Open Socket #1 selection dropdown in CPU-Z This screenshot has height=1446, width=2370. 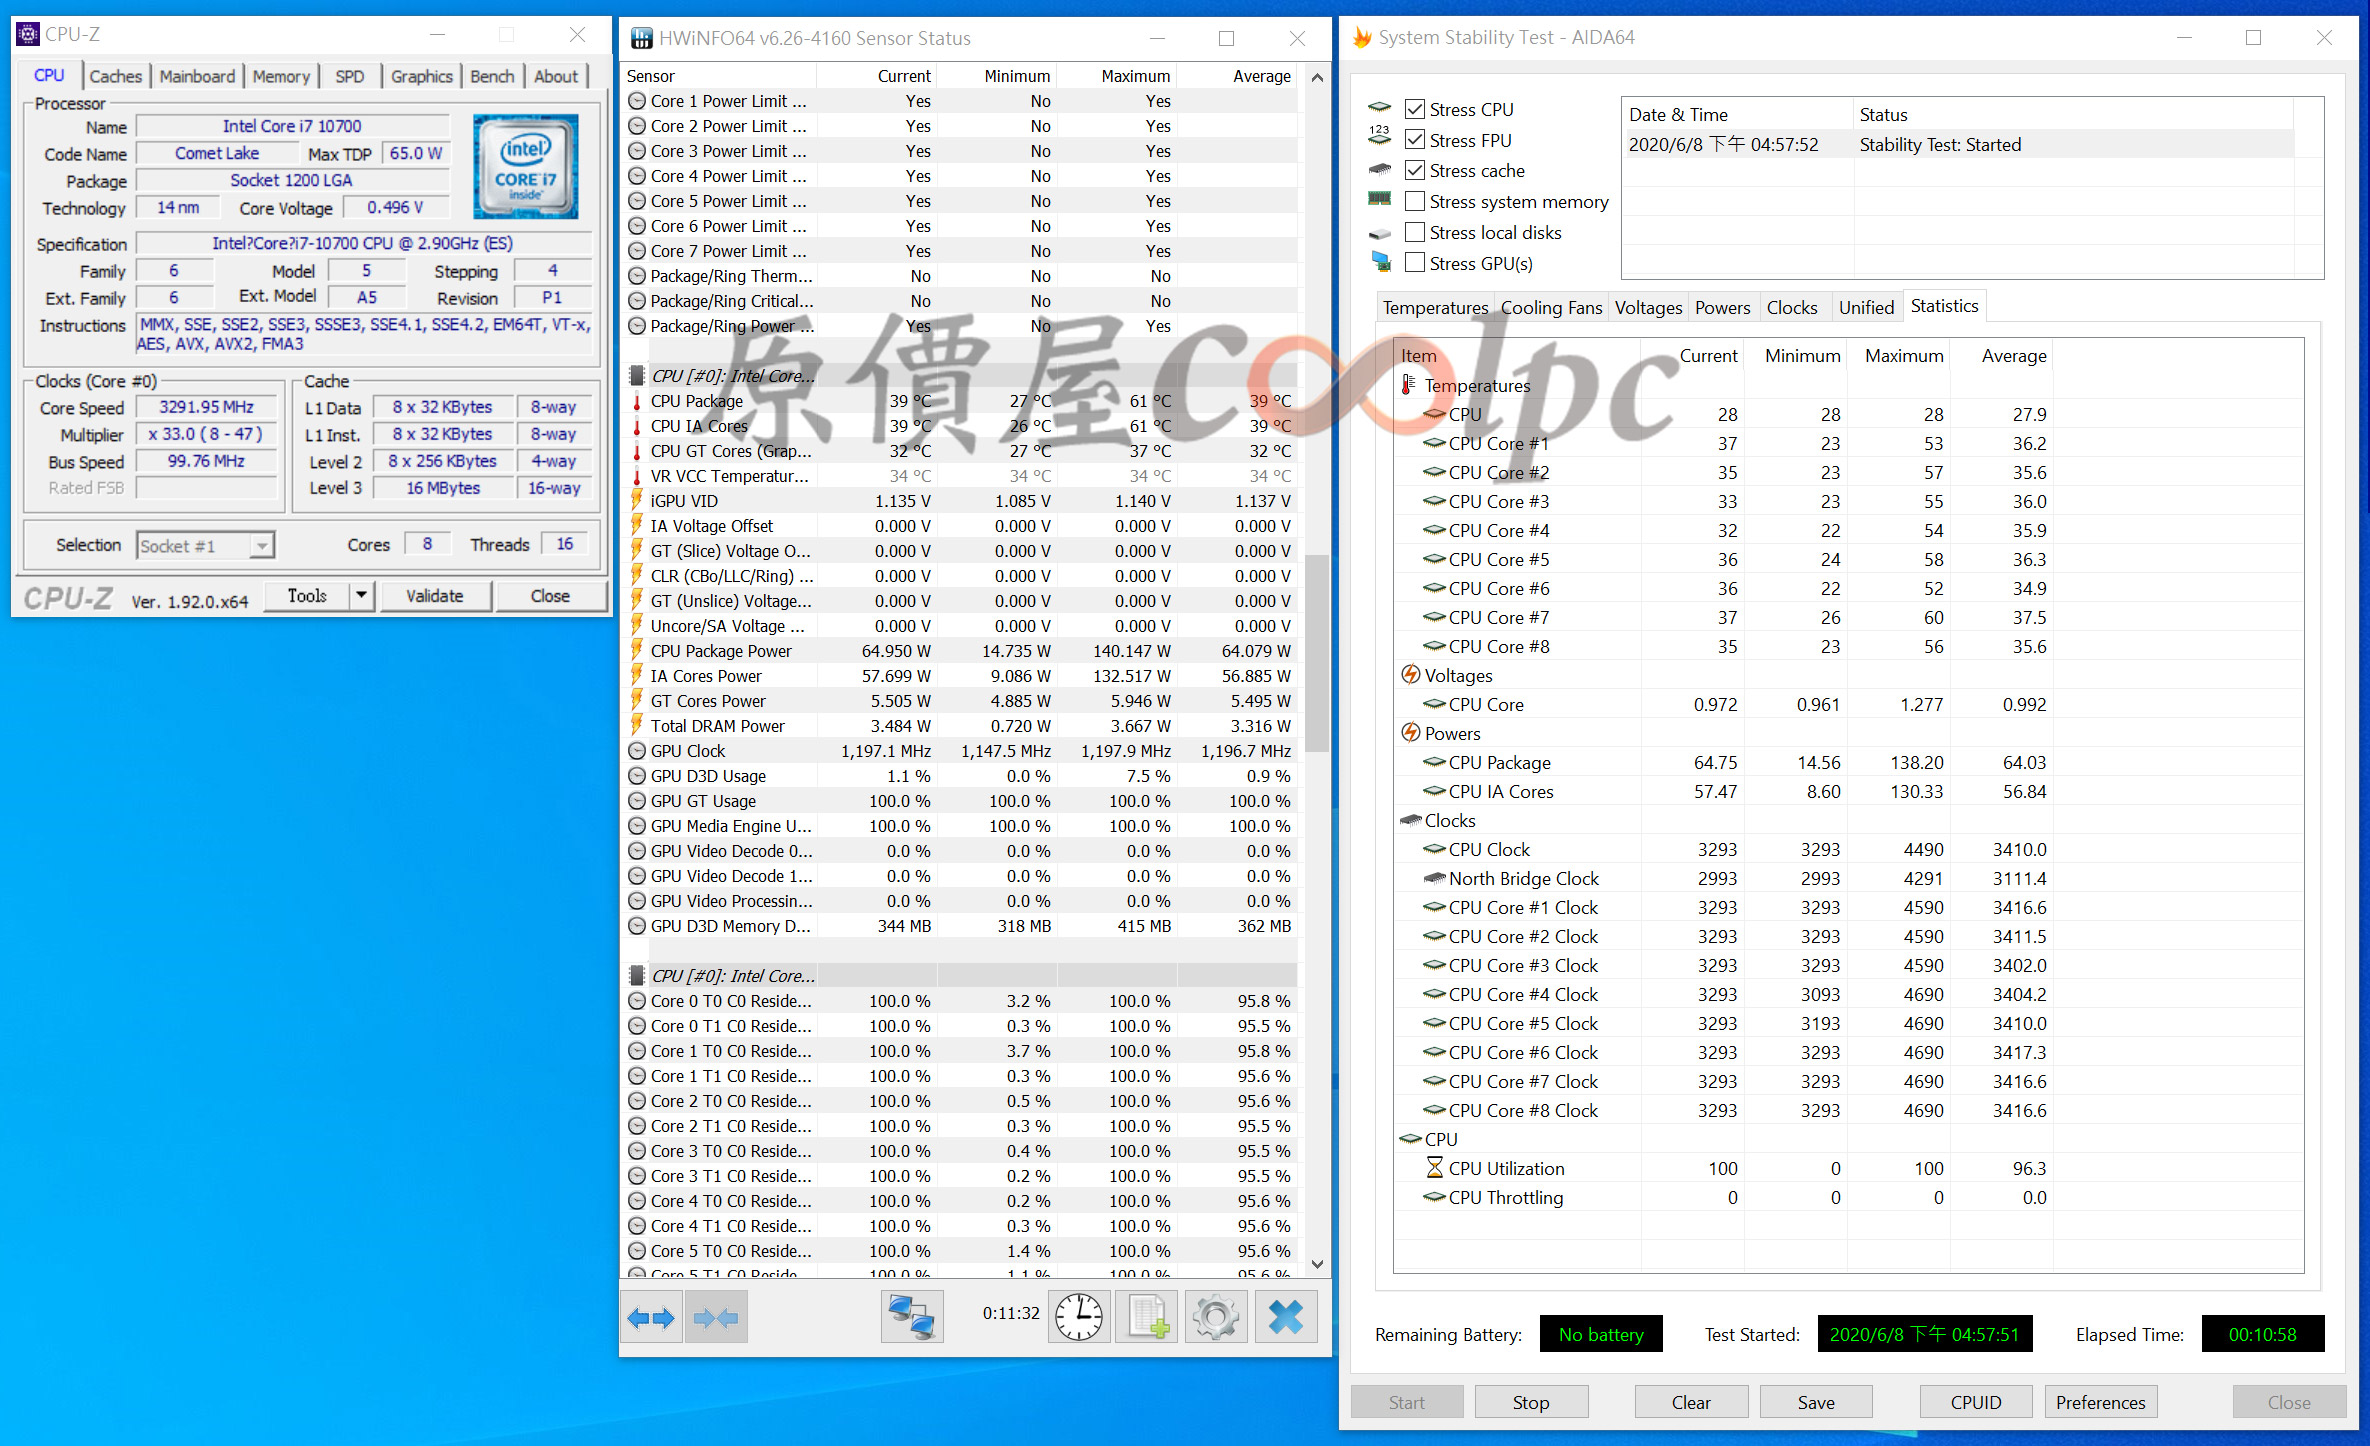click(206, 545)
